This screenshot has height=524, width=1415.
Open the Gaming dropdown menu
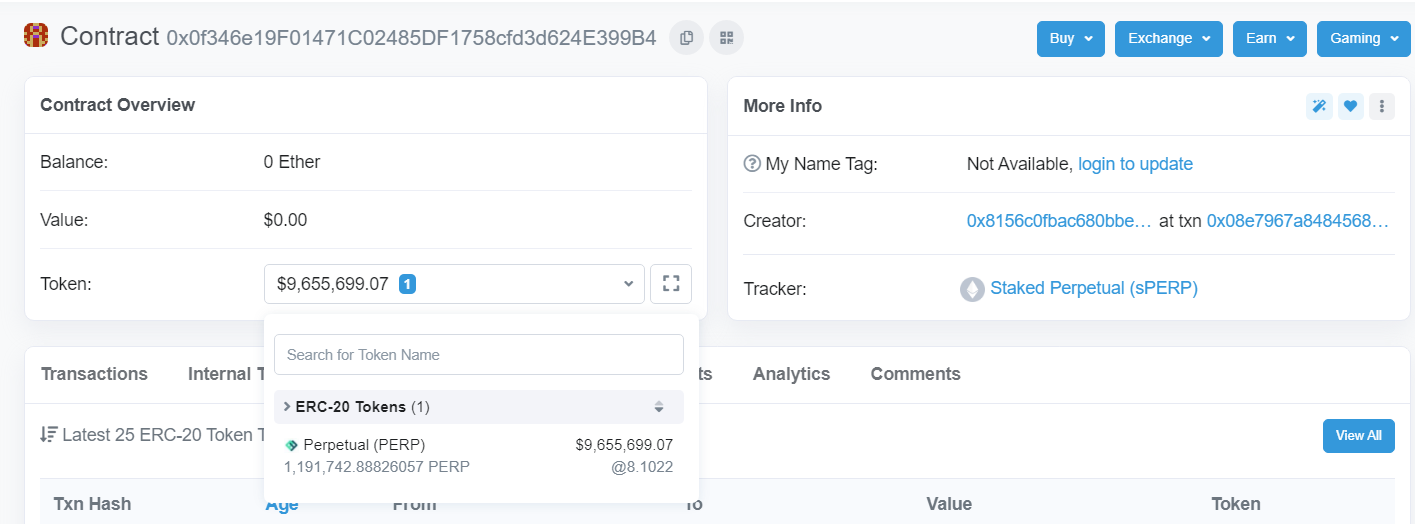[1364, 38]
